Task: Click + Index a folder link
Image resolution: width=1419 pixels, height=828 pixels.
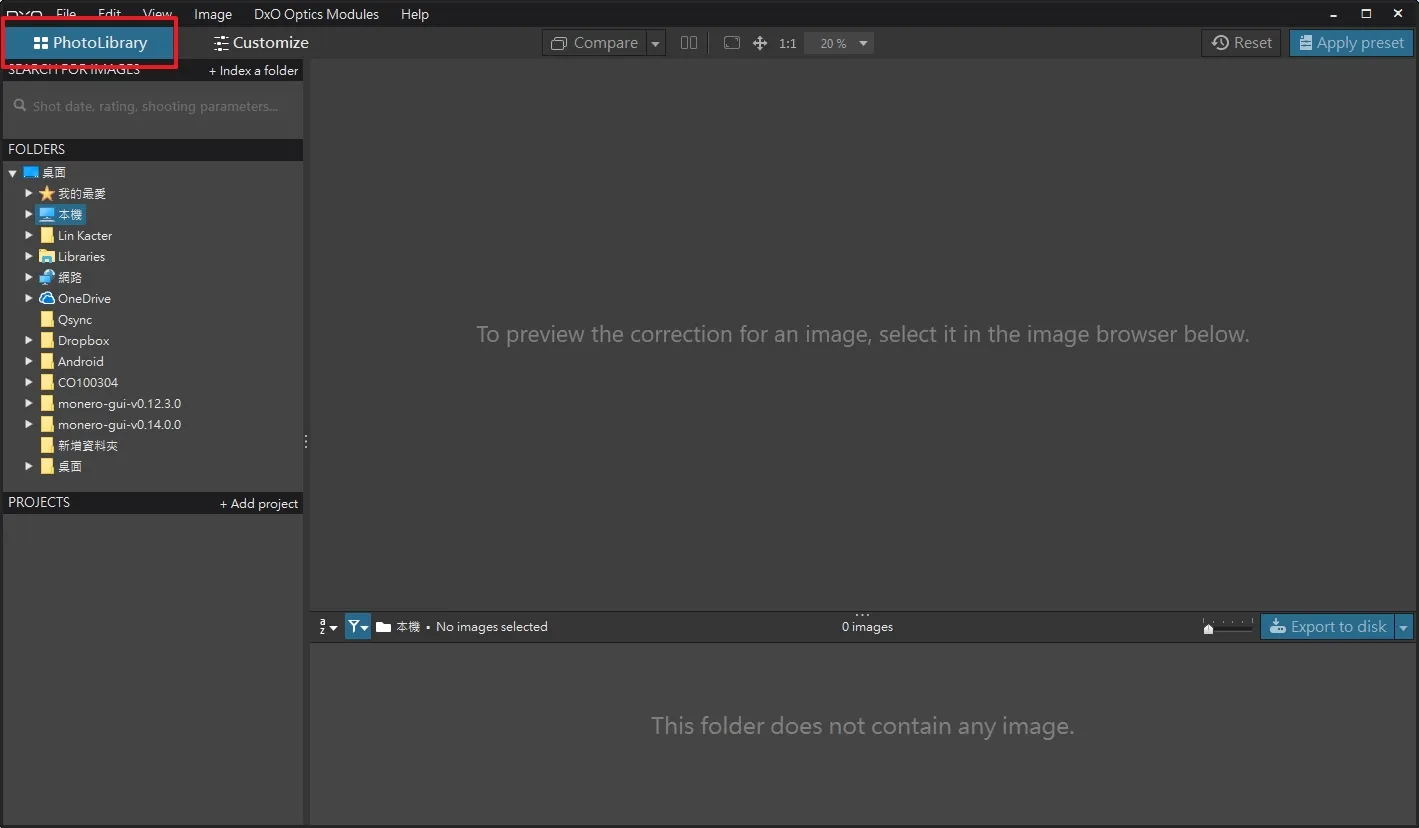Action: (253, 71)
